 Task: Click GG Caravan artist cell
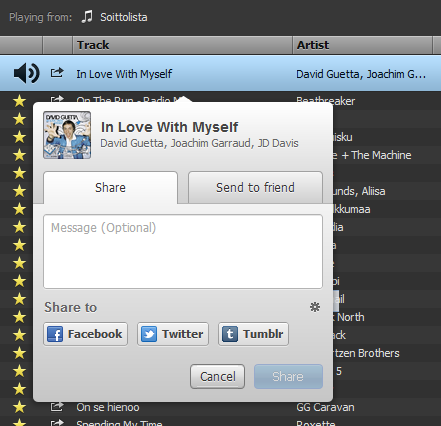tap(325, 407)
